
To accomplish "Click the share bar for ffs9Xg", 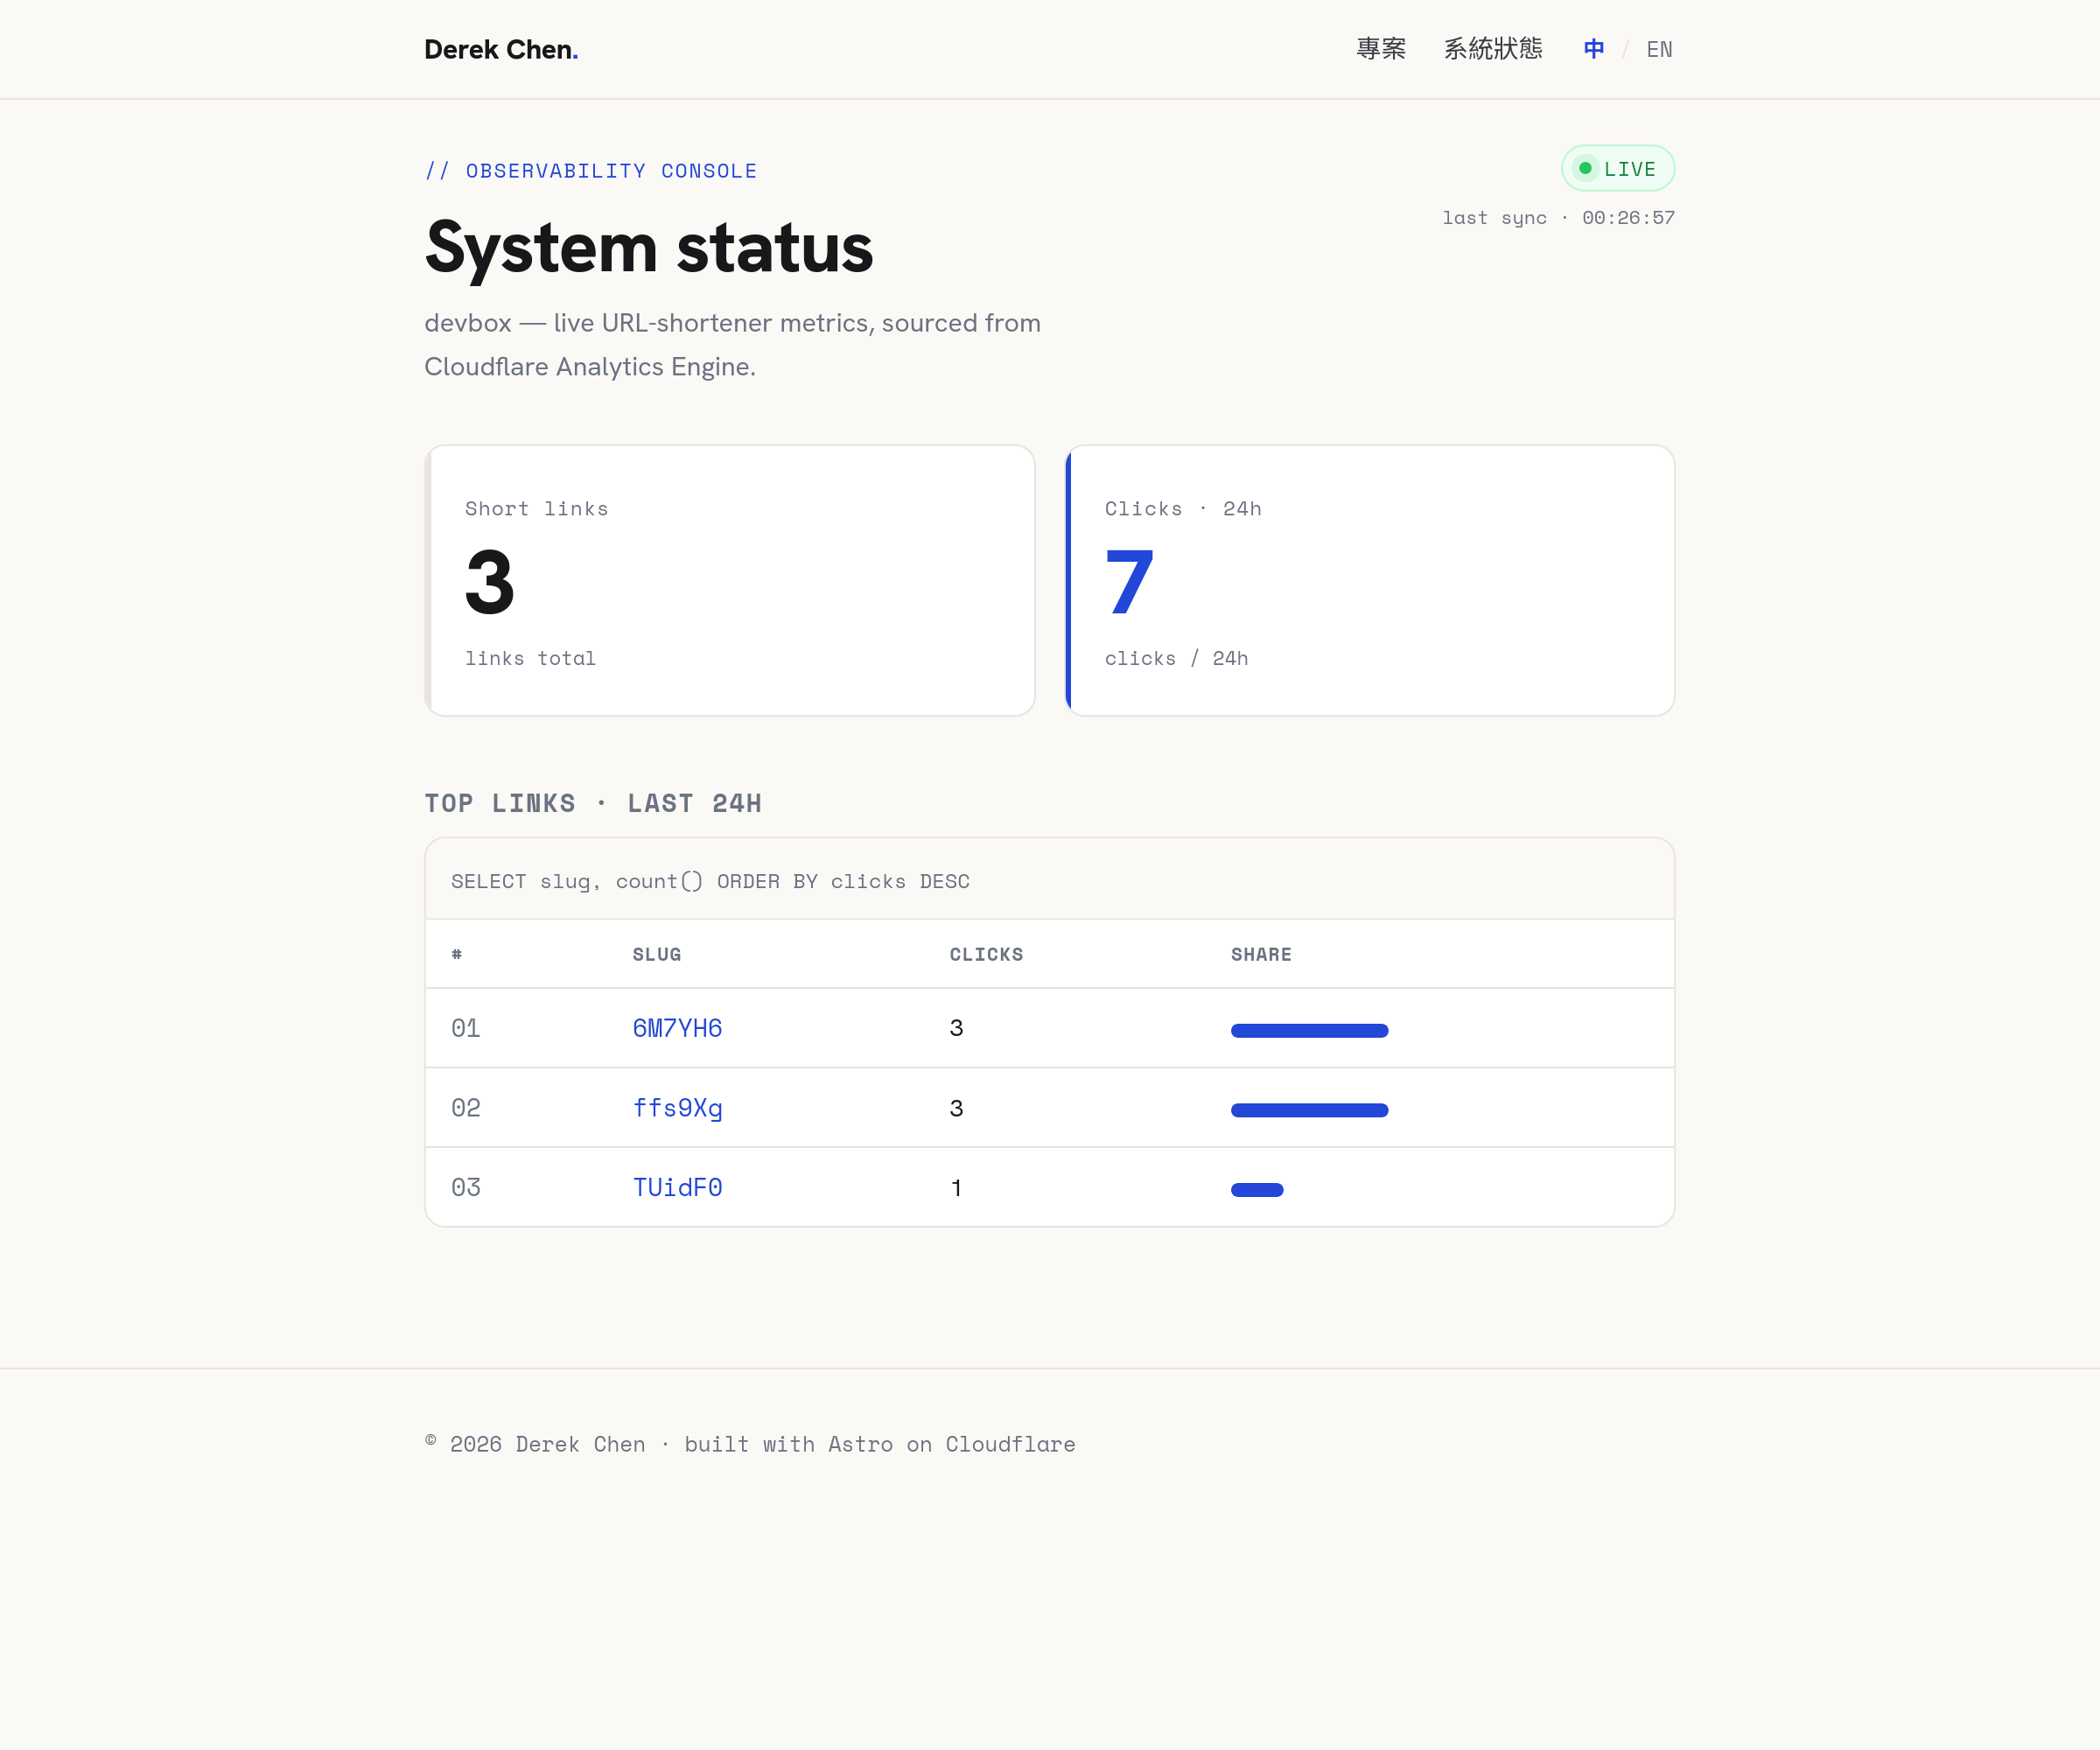I will coord(1309,1110).
